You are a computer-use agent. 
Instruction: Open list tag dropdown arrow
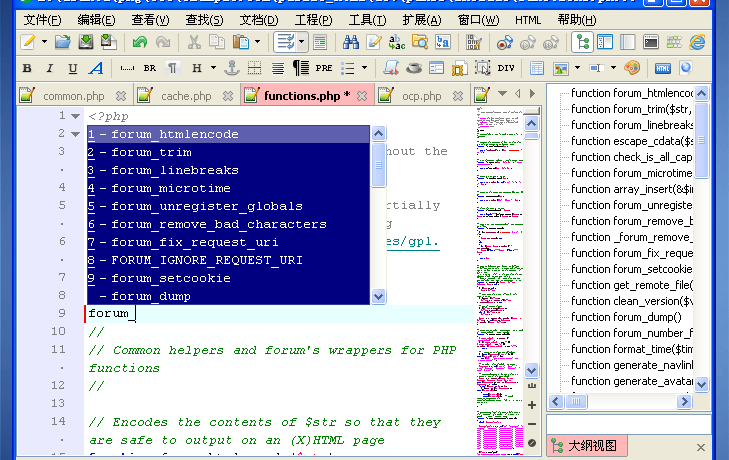tap(364, 68)
